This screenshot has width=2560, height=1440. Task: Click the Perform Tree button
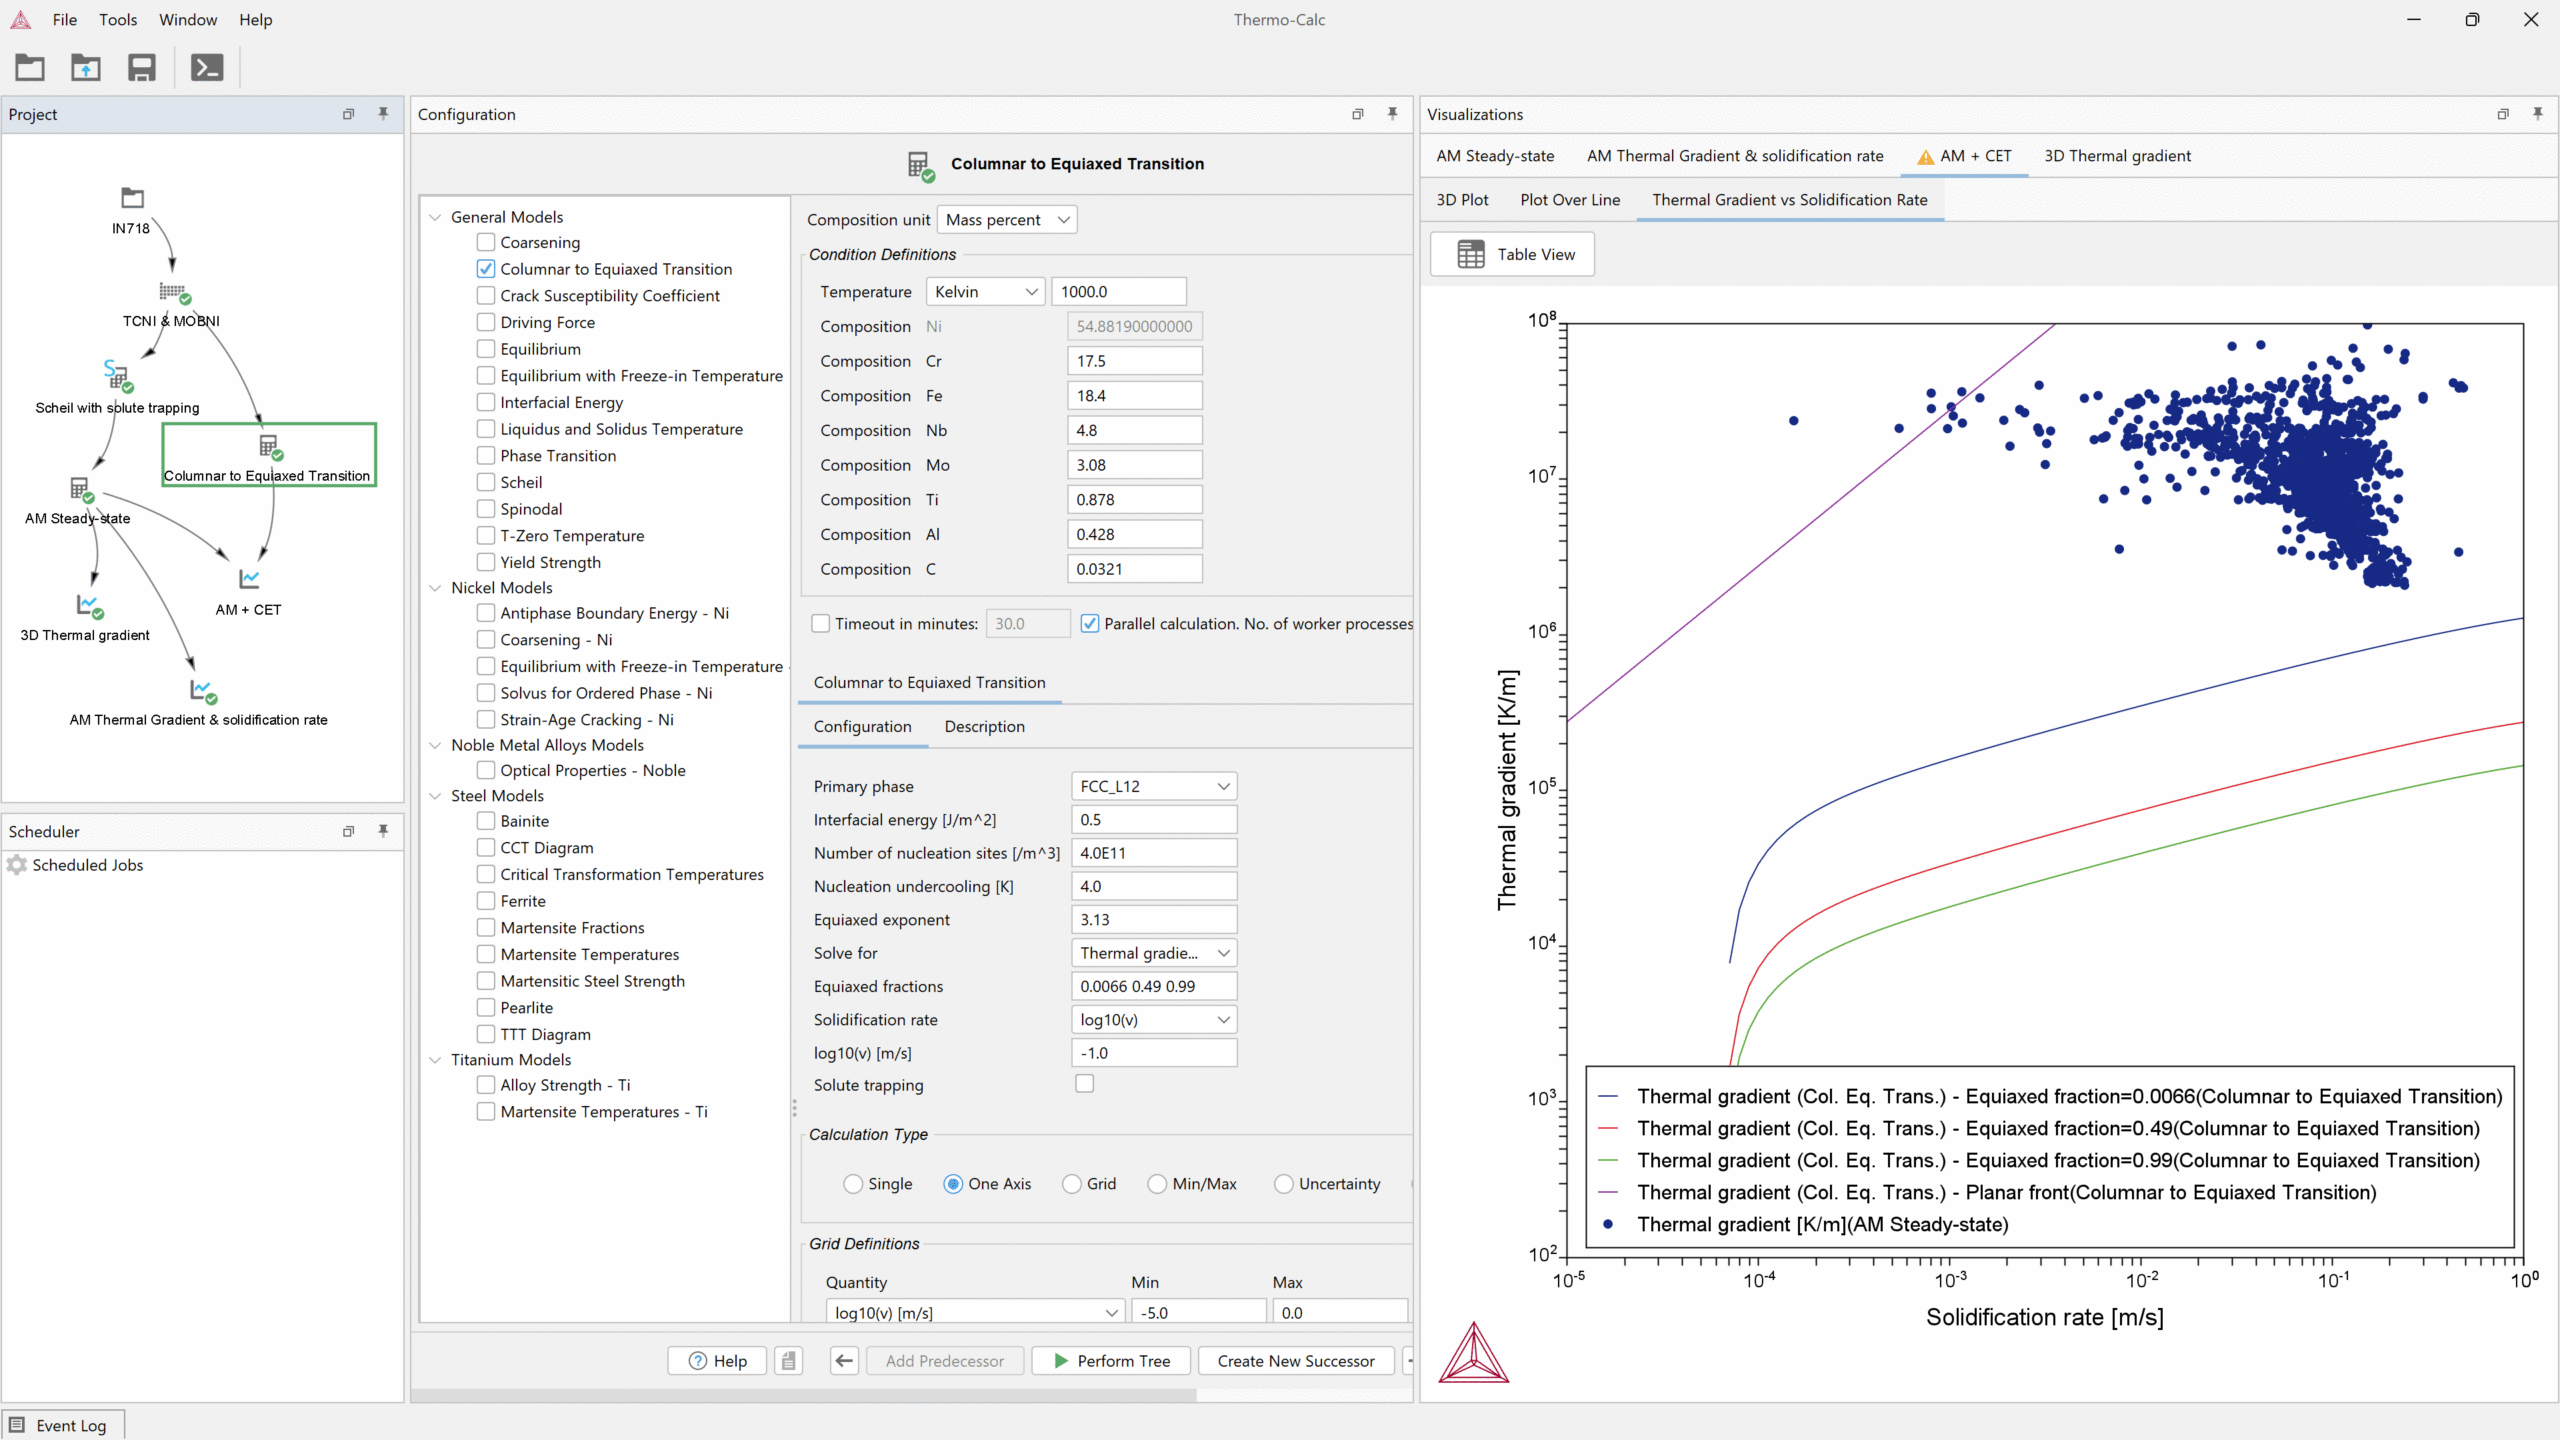[x=1111, y=1360]
